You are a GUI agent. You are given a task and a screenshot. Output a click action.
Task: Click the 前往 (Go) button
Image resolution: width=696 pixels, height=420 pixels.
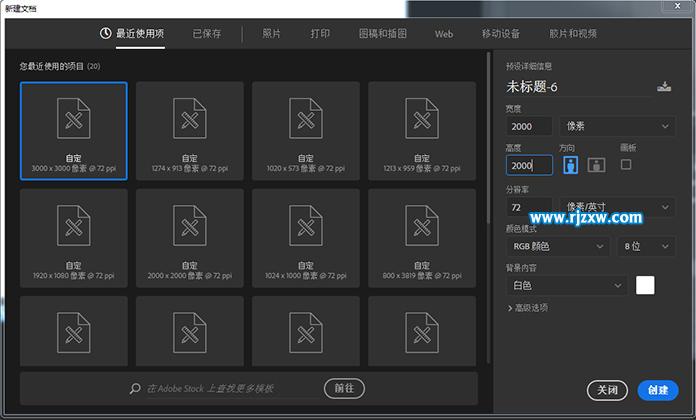[344, 388]
